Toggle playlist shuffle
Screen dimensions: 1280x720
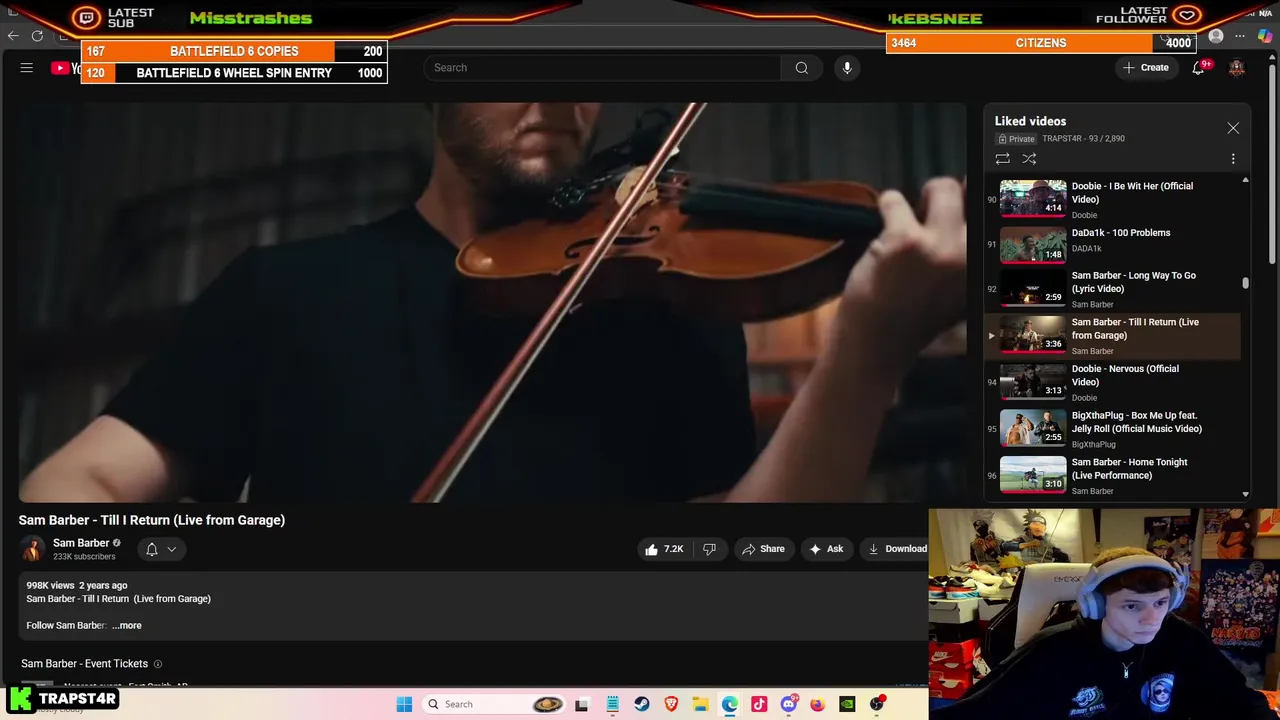[1029, 159]
